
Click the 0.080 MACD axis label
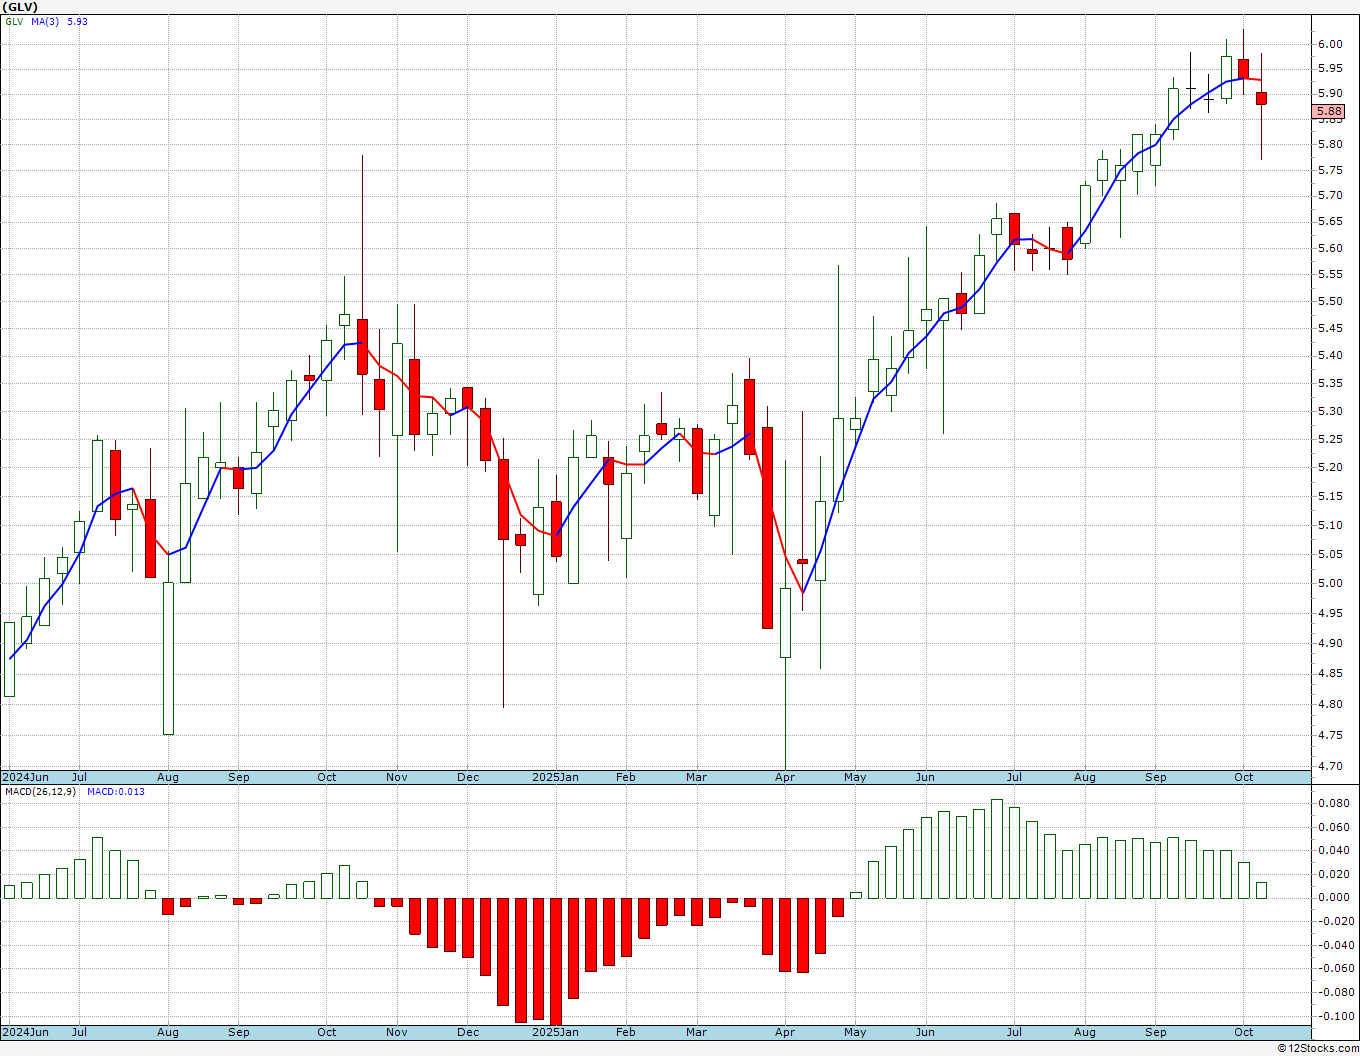[1333, 803]
